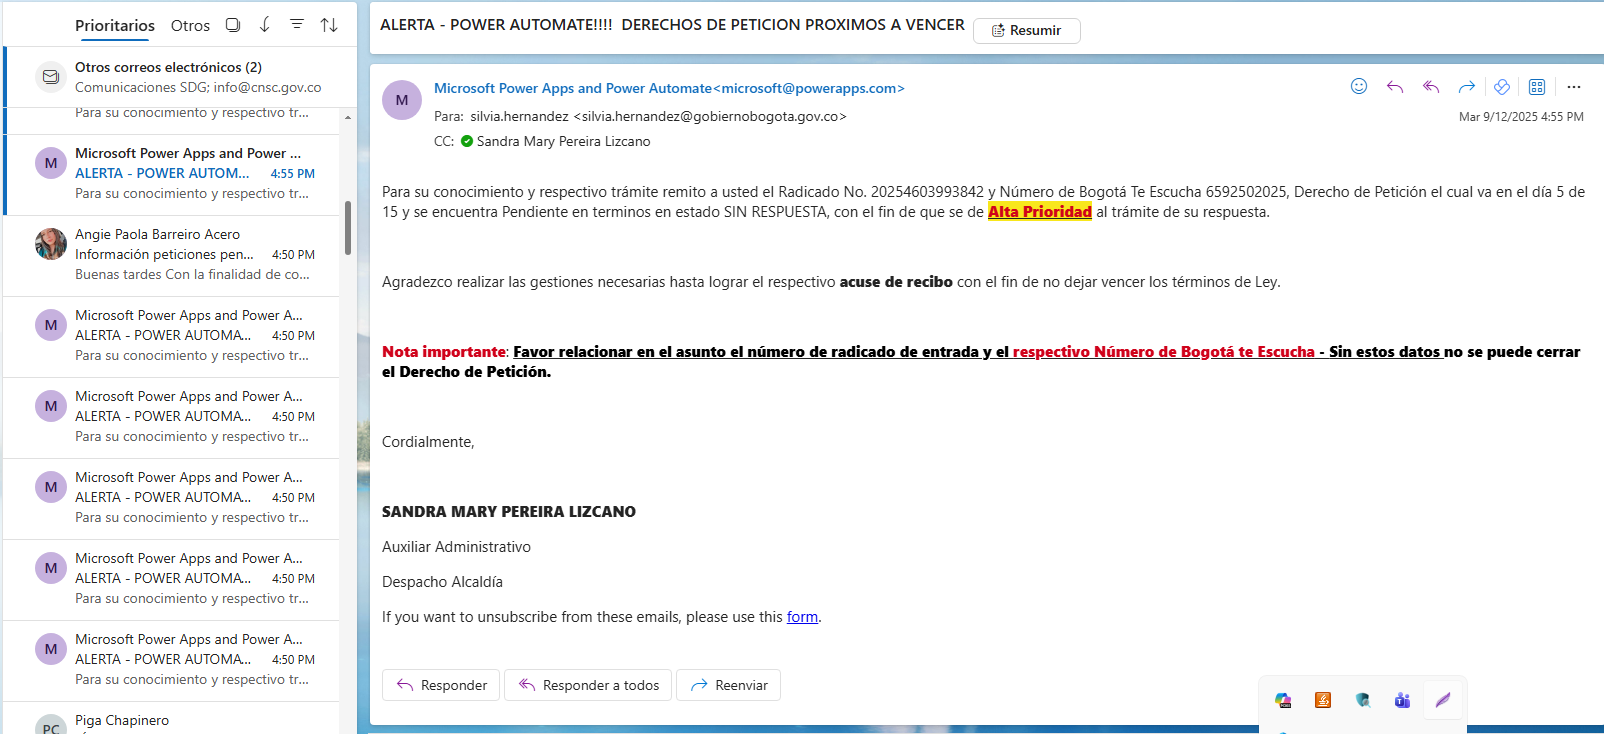Switch to the Prioritarios tab
This screenshot has height=734, width=1604.
[x=115, y=26]
